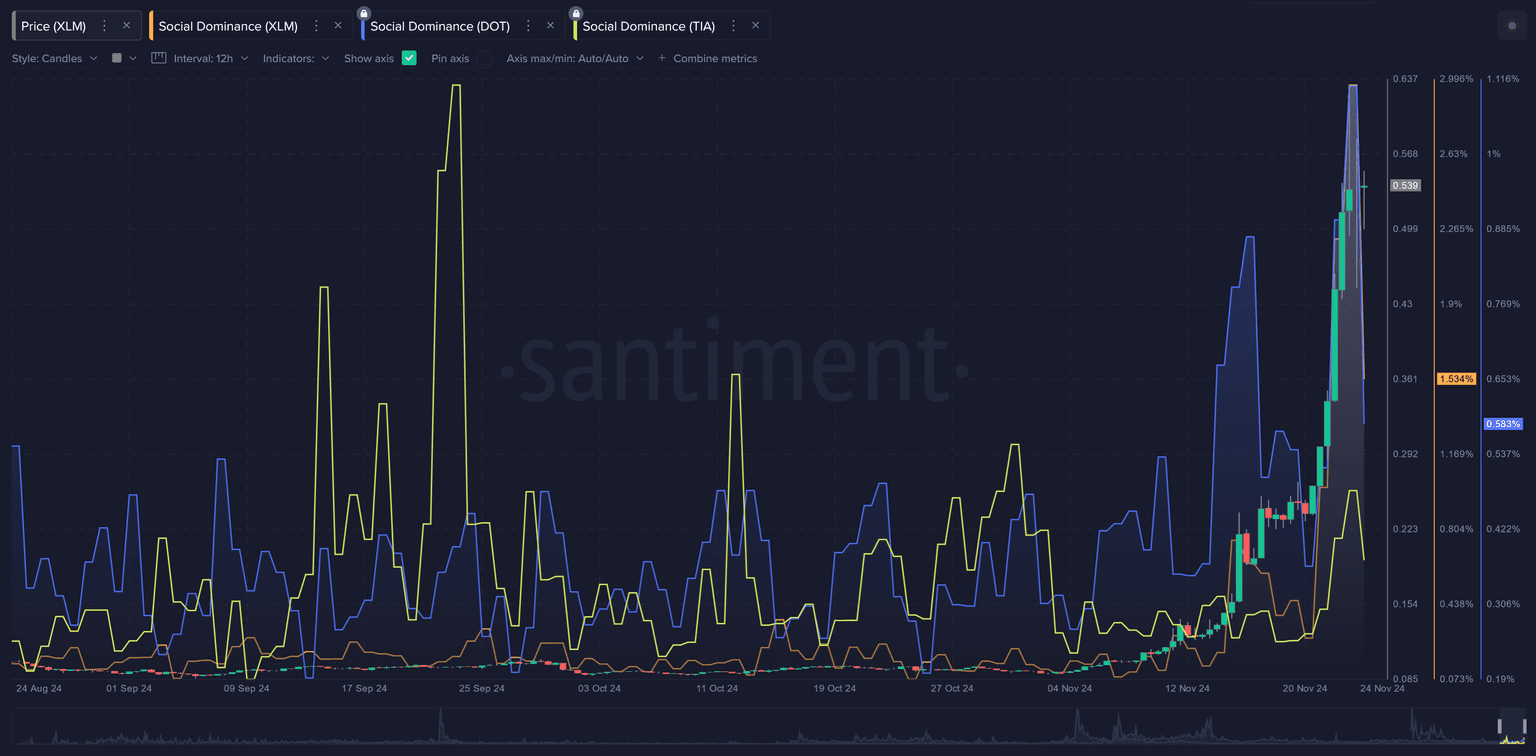
Task: Remove Social Dominance (XLM) from chart
Action: coord(338,26)
